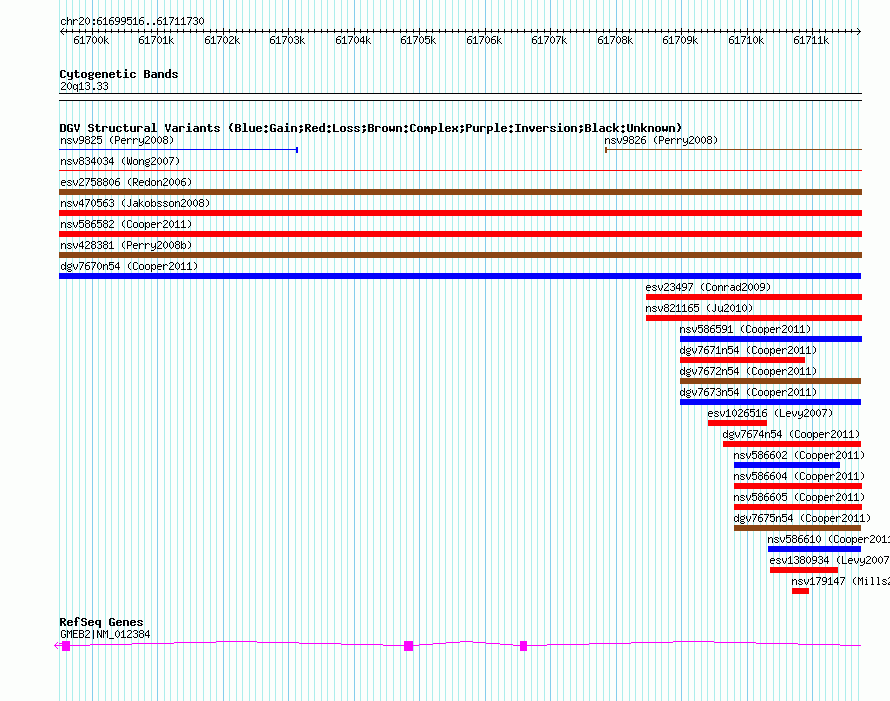Click the nsv9826 (Perry2008) variant label
Viewport: 890px width, 701px height.
pyautogui.click(x=661, y=140)
